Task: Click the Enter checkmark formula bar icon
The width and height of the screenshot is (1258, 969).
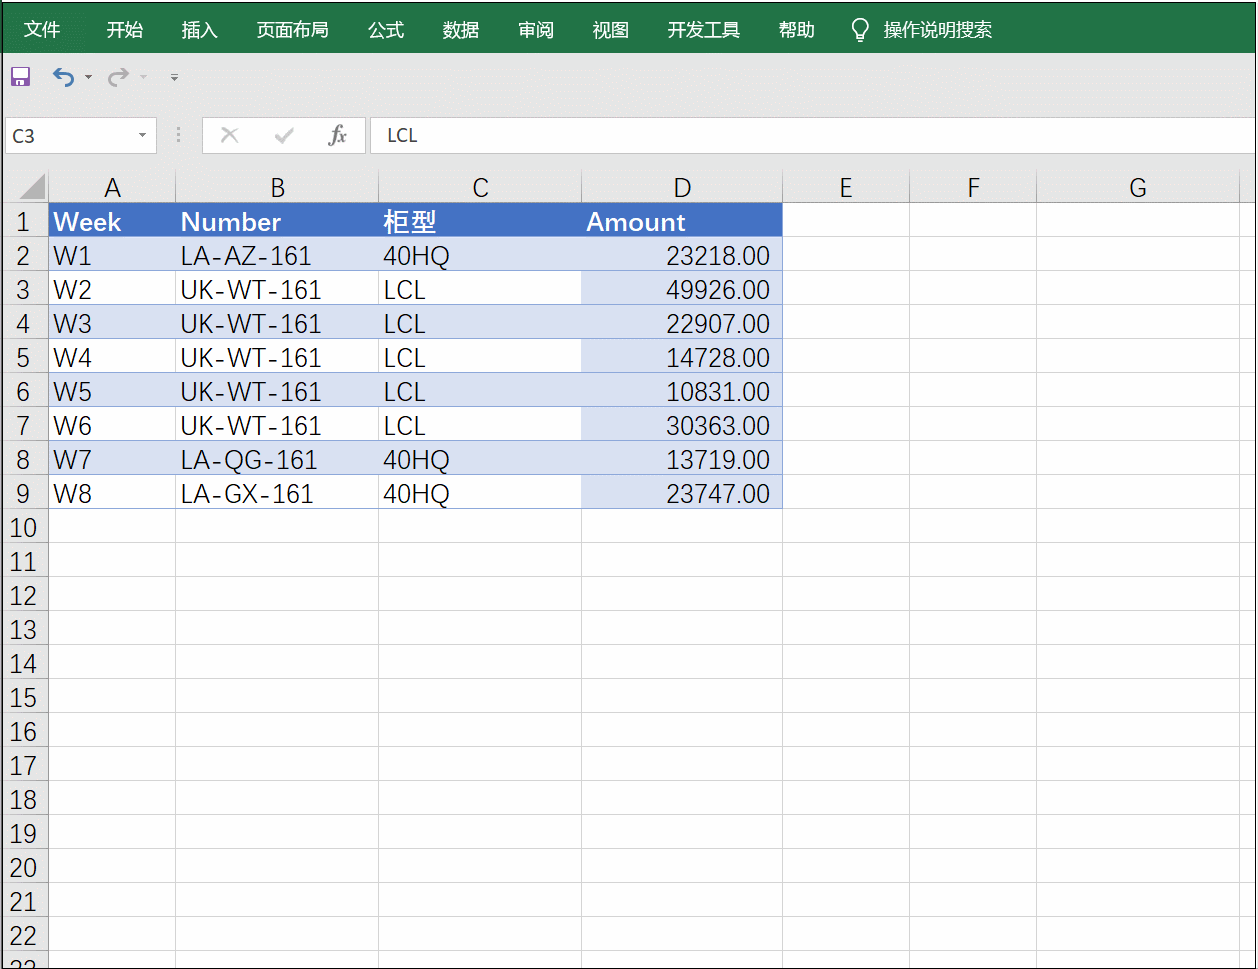Action: [x=284, y=135]
